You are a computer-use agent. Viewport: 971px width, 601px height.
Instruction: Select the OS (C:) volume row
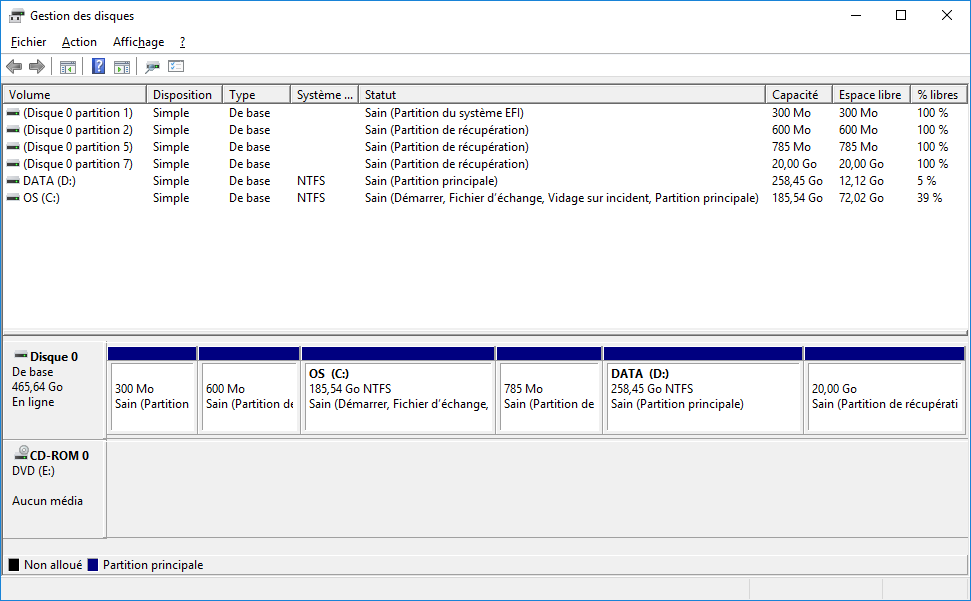pyautogui.click(x=485, y=198)
